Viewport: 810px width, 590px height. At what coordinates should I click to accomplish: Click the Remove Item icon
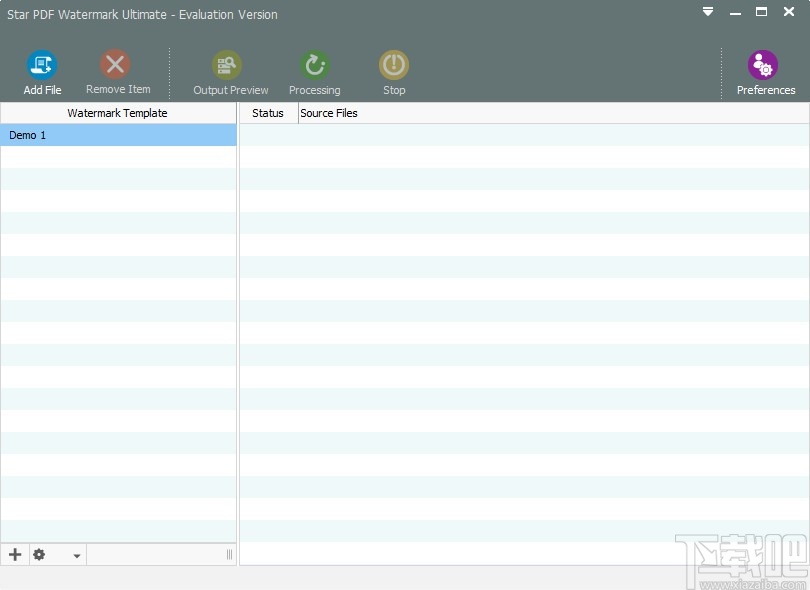115,65
